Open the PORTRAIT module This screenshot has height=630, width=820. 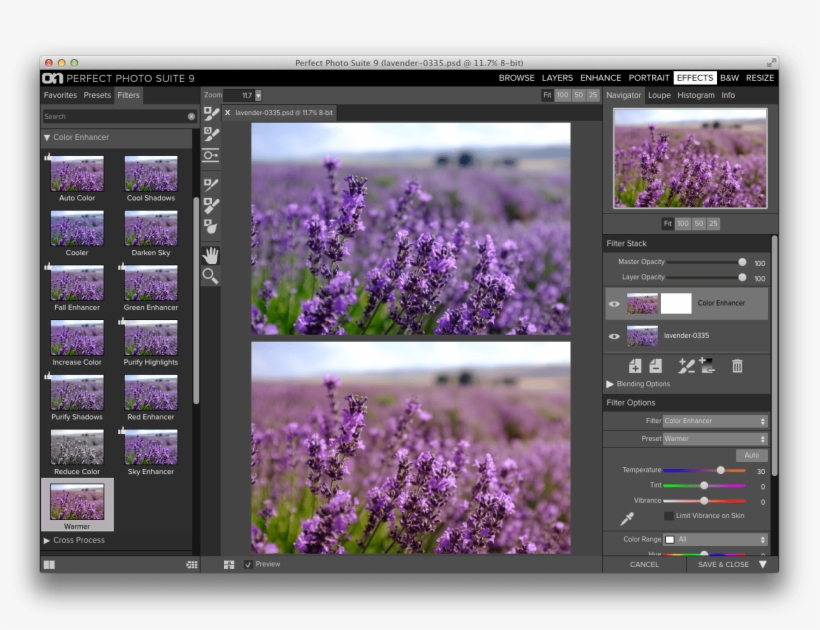pyautogui.click(x=649, y=78)
